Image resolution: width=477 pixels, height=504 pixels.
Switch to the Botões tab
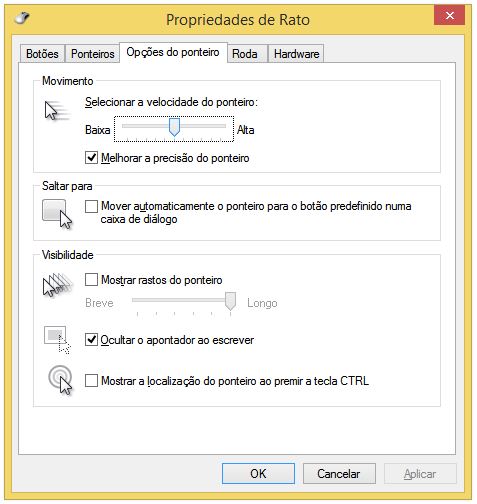pos(42,54)
